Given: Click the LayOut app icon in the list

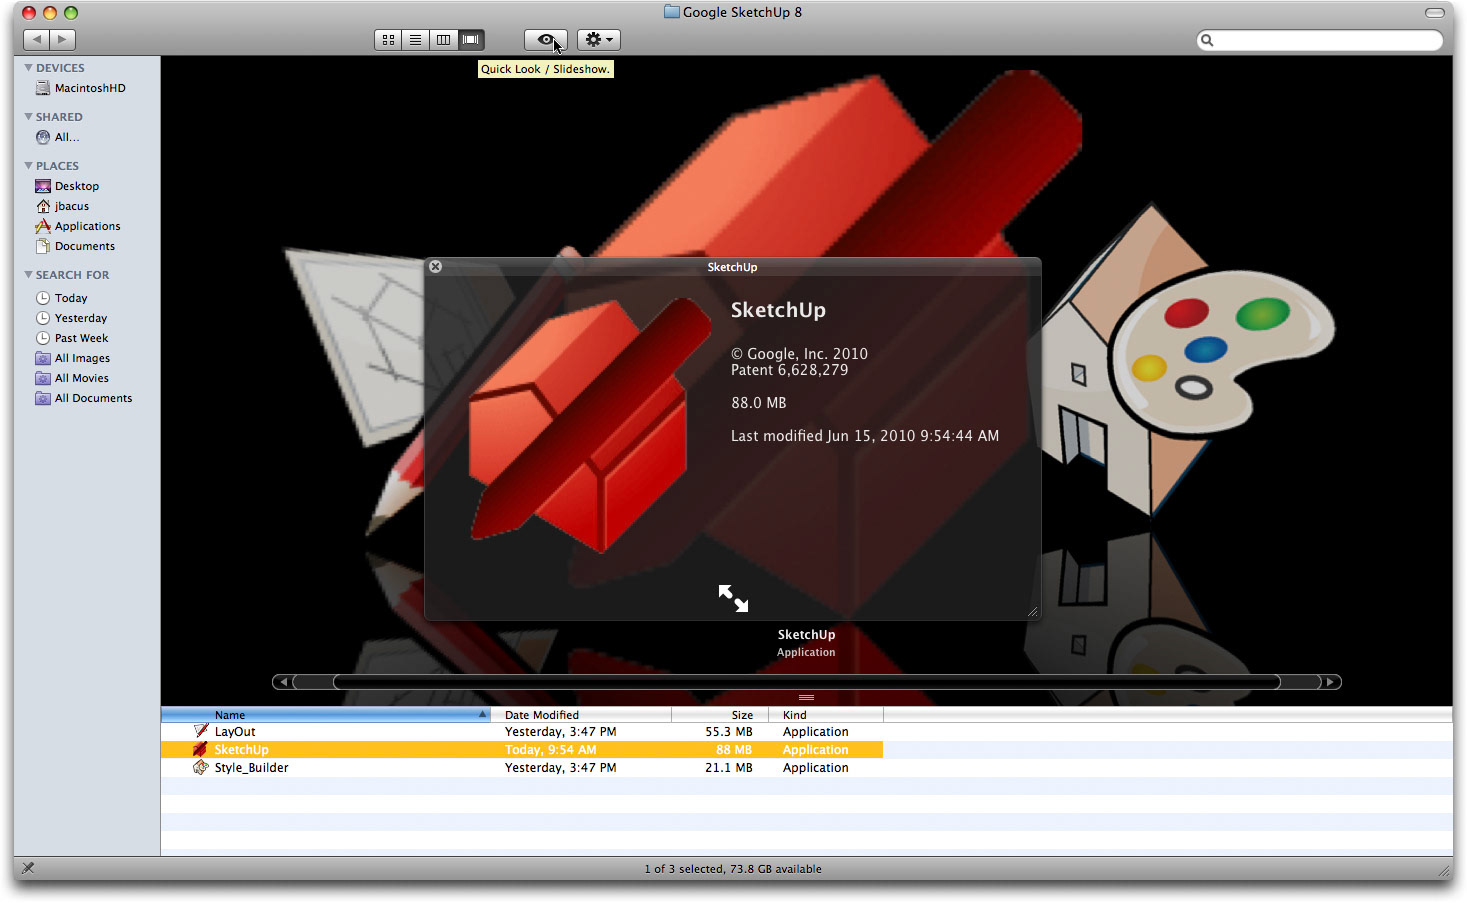Looking at the screenshot, I should [201, 732].
